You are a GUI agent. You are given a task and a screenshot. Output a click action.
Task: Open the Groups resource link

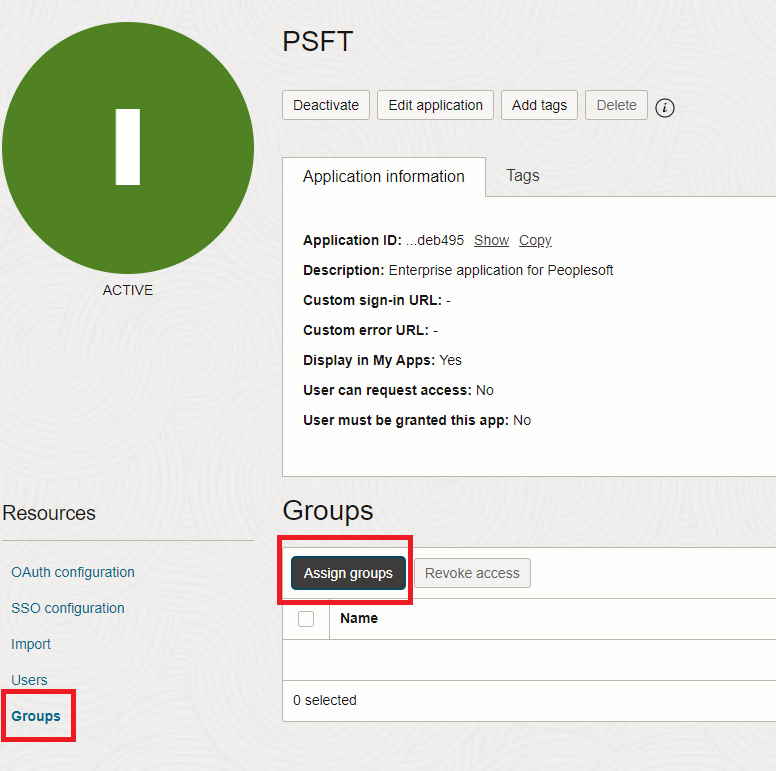tap(36, 716)
